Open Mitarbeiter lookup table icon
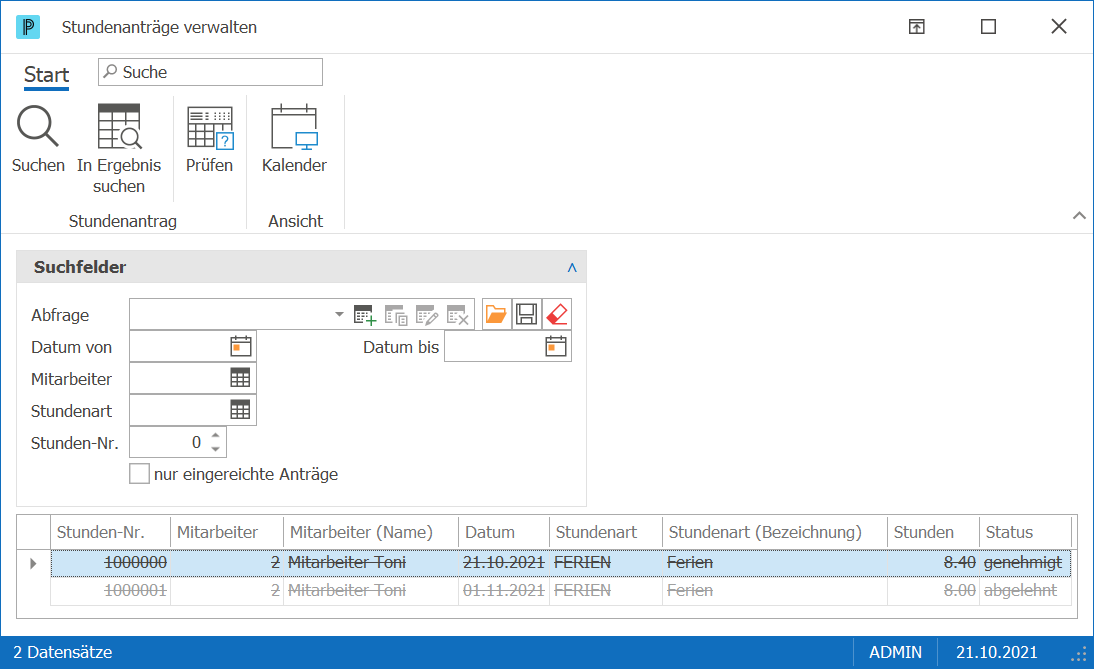The height and width of the screenshot is (669, 1094). click(x=240, y=378)
